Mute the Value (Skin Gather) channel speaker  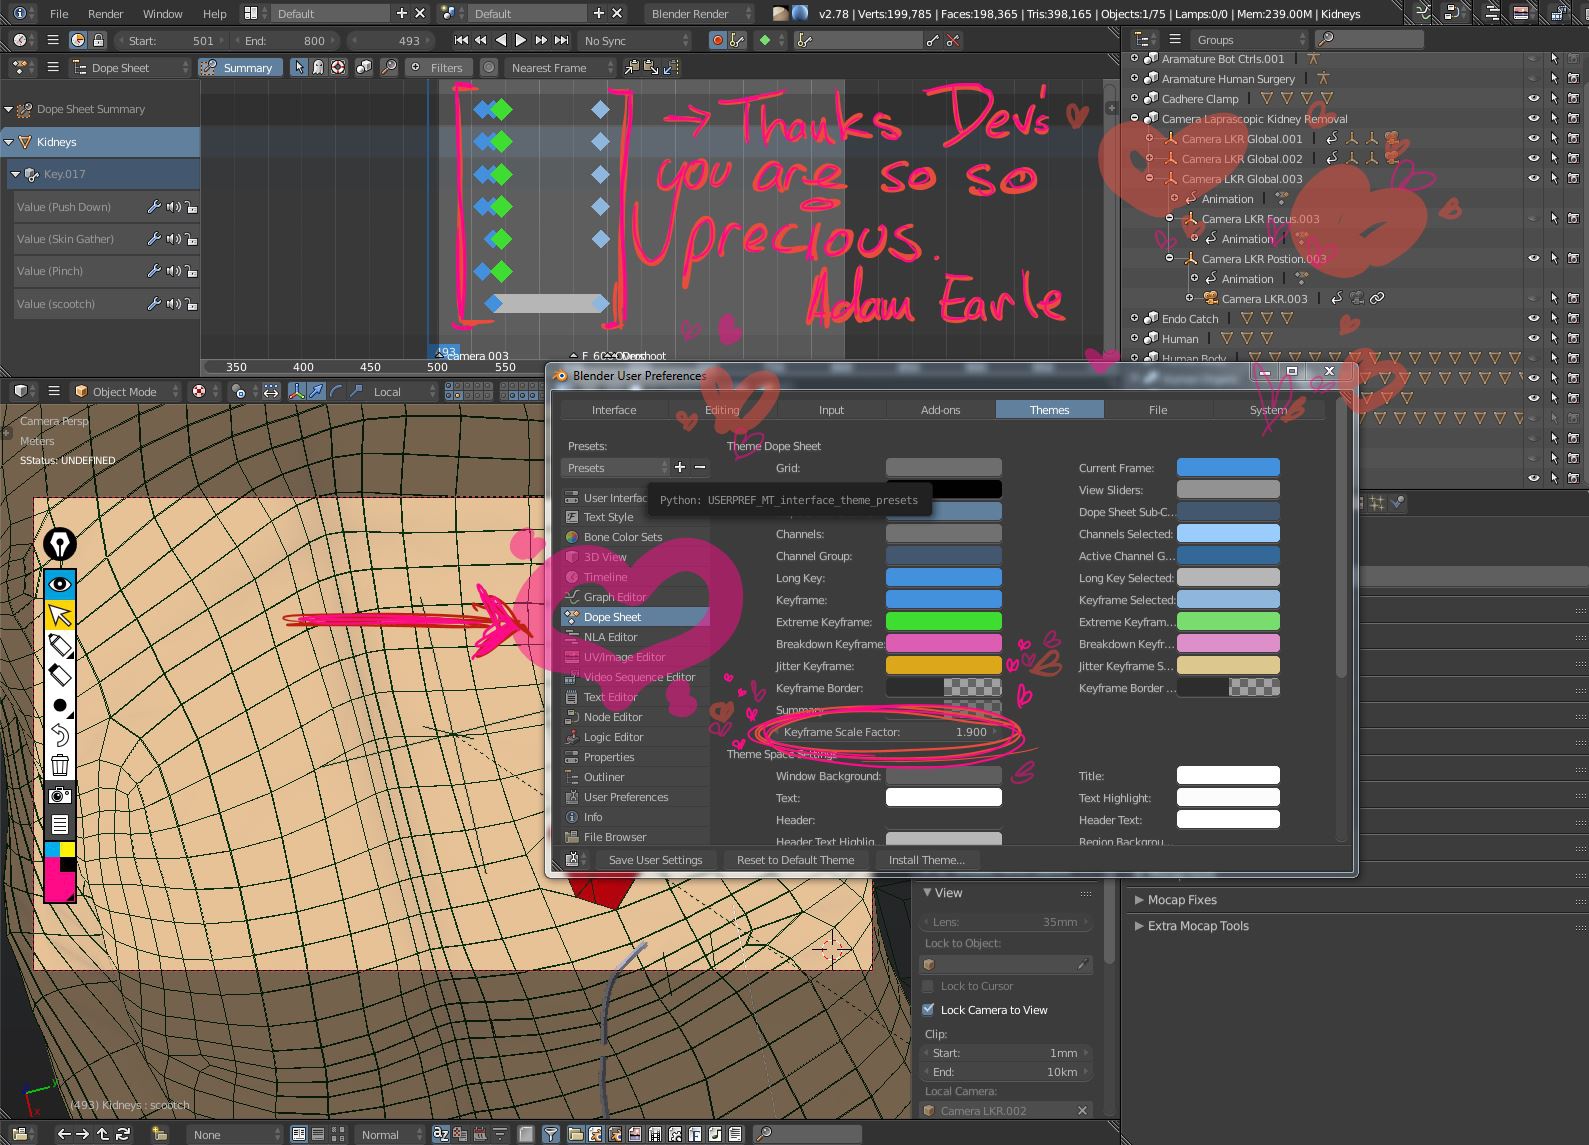[173, 239]
